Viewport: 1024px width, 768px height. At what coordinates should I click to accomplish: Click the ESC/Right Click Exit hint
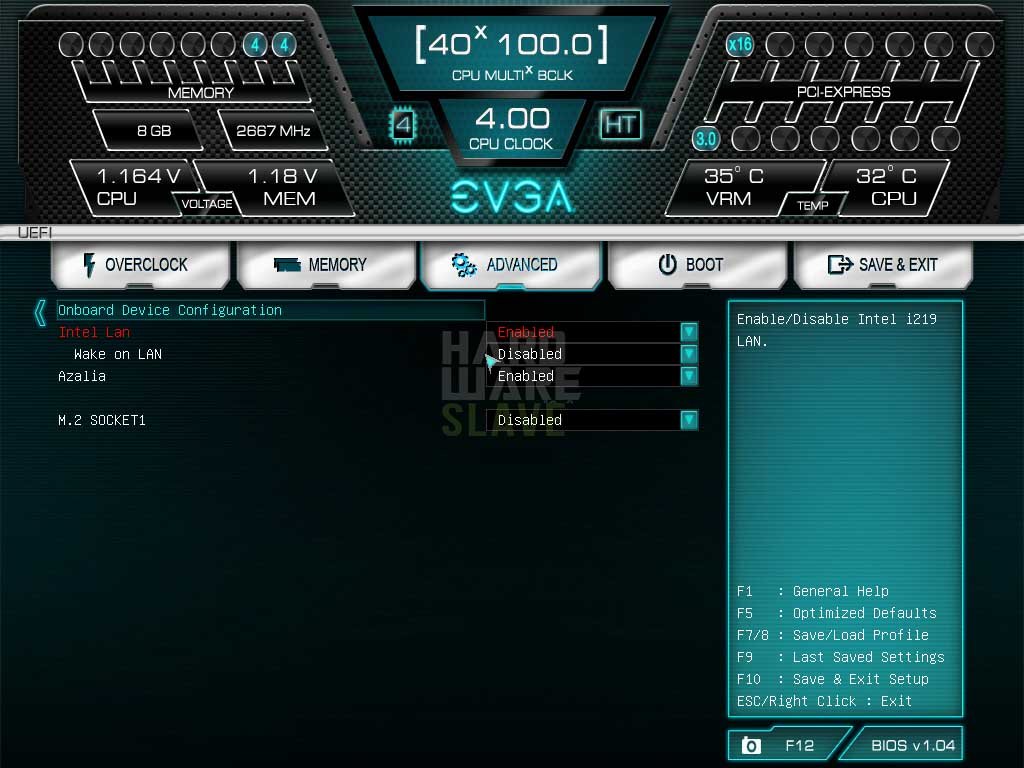tap(824, 701)
